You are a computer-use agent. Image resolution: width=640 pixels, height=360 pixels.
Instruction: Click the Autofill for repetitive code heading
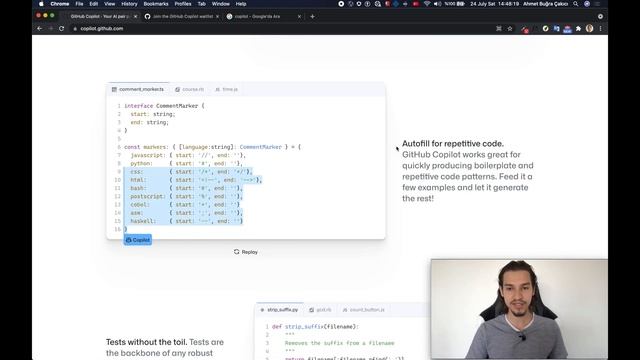pos(453,144)
